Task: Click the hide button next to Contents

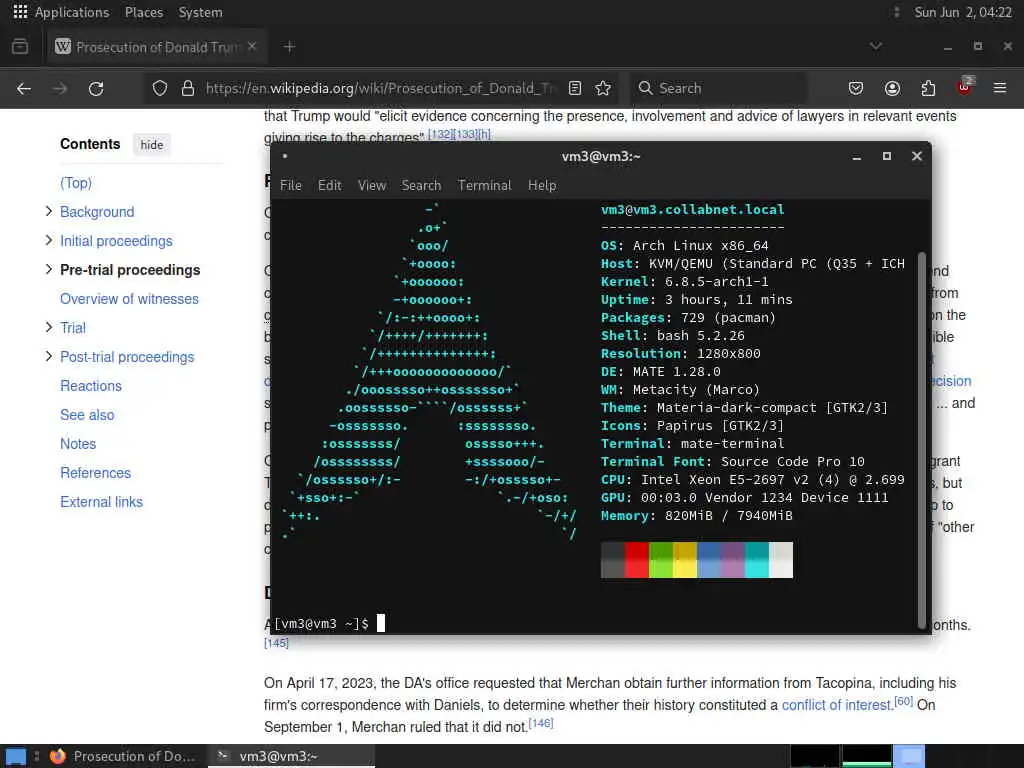Action: (152, 144)
